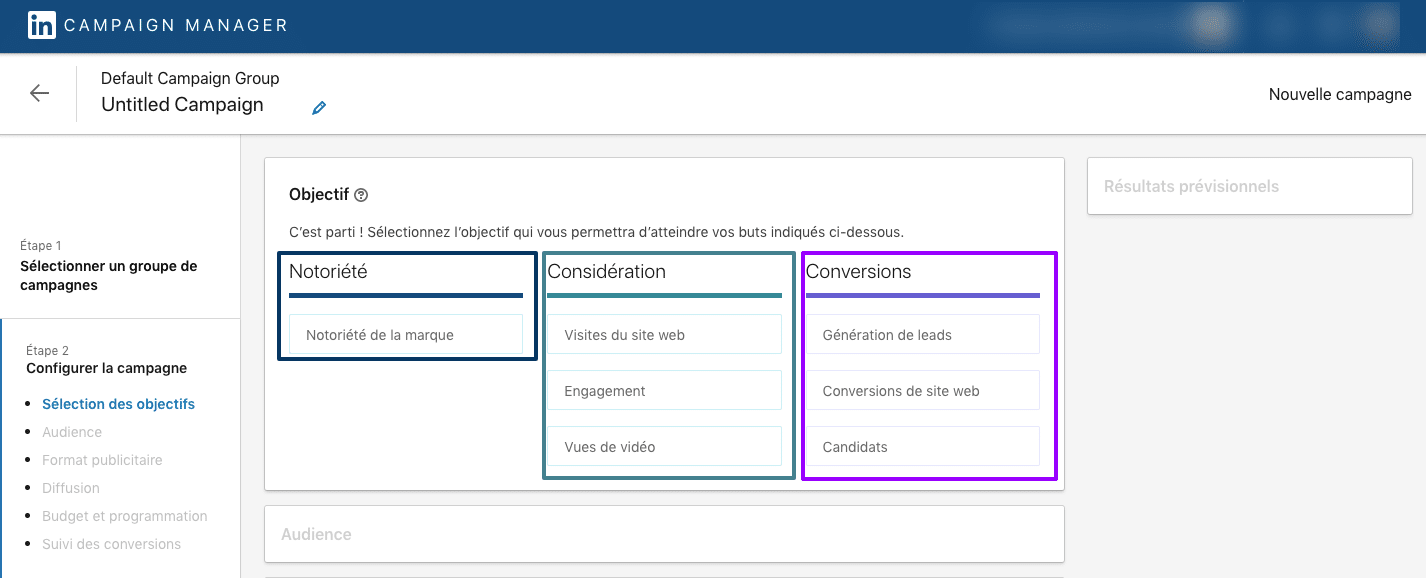Select the "Notoriété de la marque" objective
The height and width of the screenshot is (578, 1426).
click(406, 334)
